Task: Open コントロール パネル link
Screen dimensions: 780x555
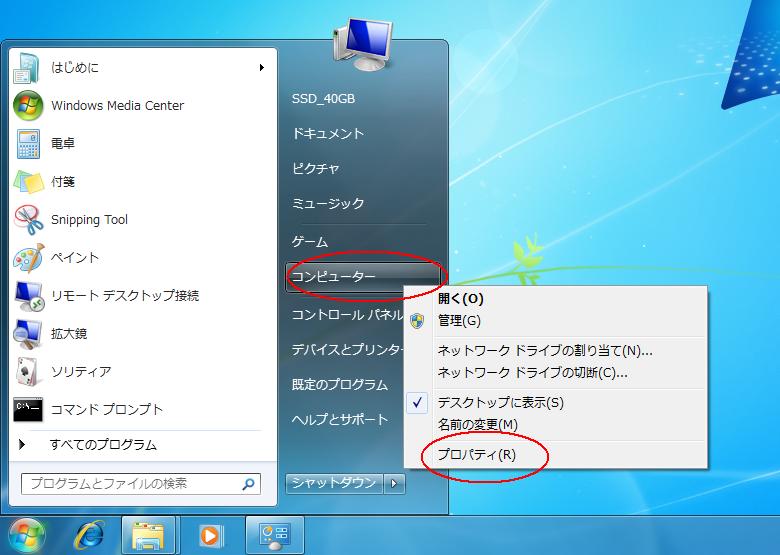Action: click(x=347, y=314)
